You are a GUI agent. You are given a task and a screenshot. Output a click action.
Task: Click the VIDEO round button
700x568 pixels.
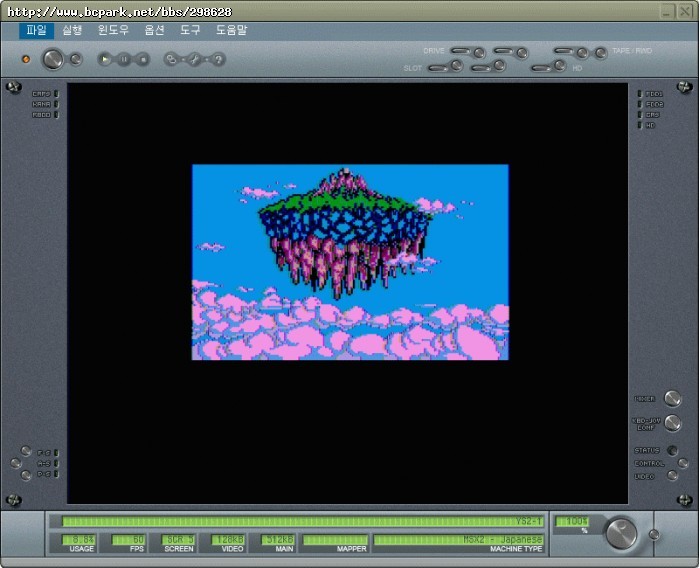(672, 476)
